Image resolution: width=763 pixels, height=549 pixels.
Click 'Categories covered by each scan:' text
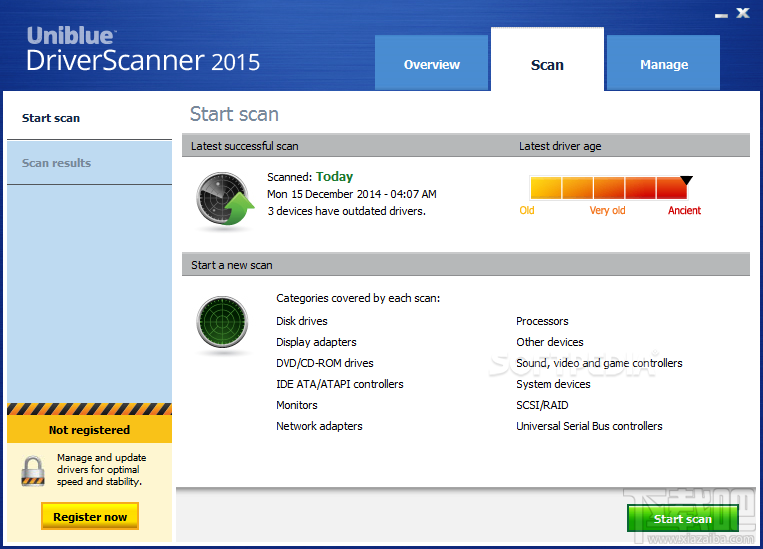tap(358, 298)
